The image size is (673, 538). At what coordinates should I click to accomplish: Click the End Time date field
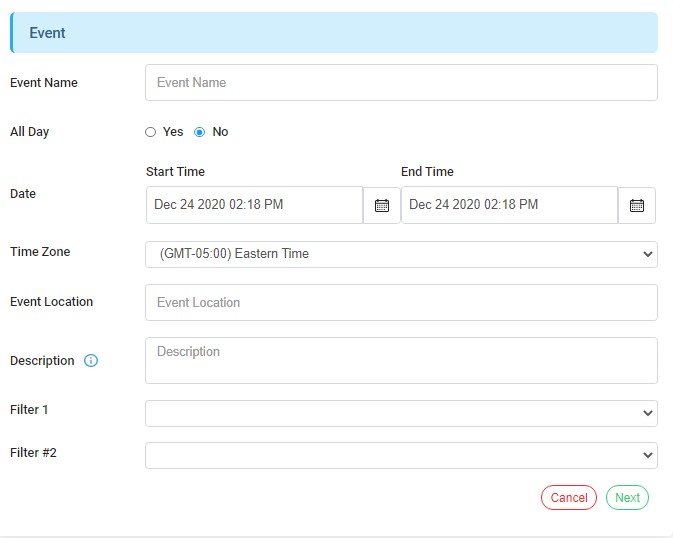tap(509, 205)
